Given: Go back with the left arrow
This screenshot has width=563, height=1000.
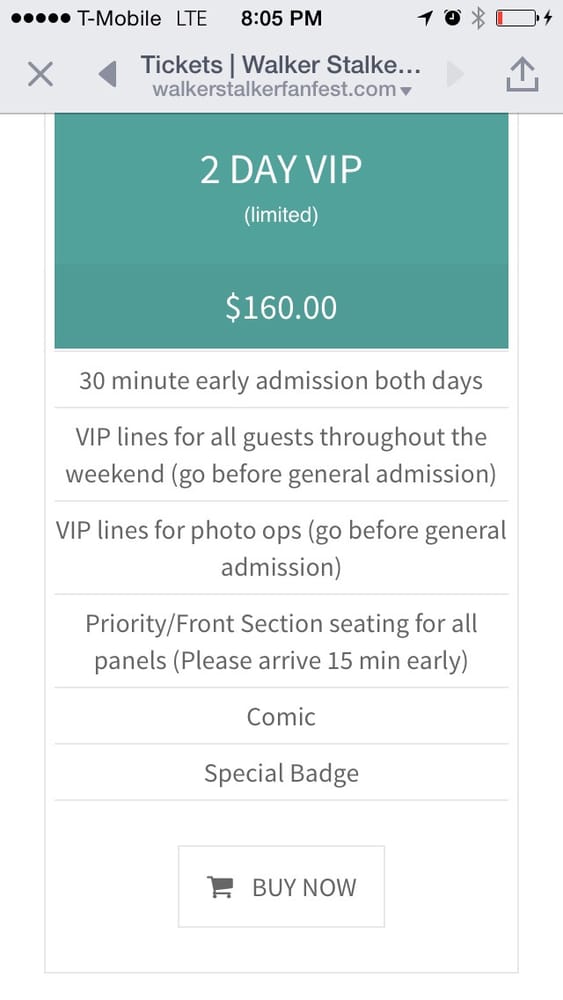Looking at the screenshot, I should click(x=108, y=75).
